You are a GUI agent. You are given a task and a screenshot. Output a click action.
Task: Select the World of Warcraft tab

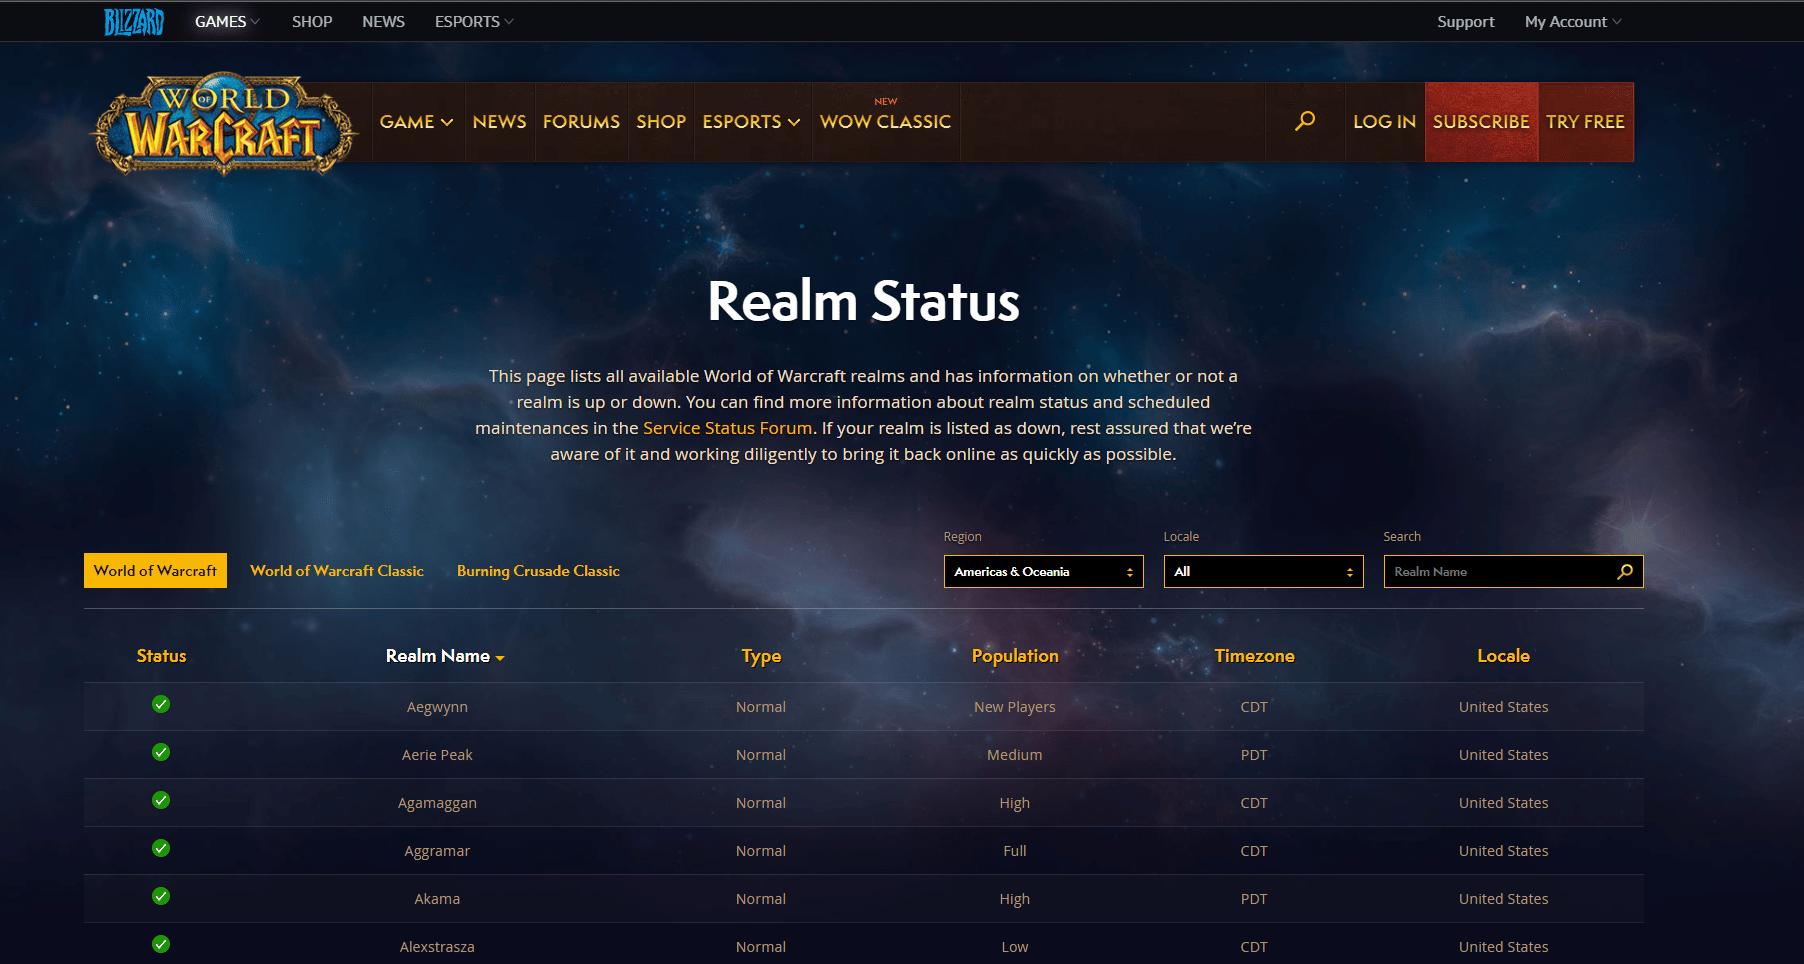pos(155,571)
